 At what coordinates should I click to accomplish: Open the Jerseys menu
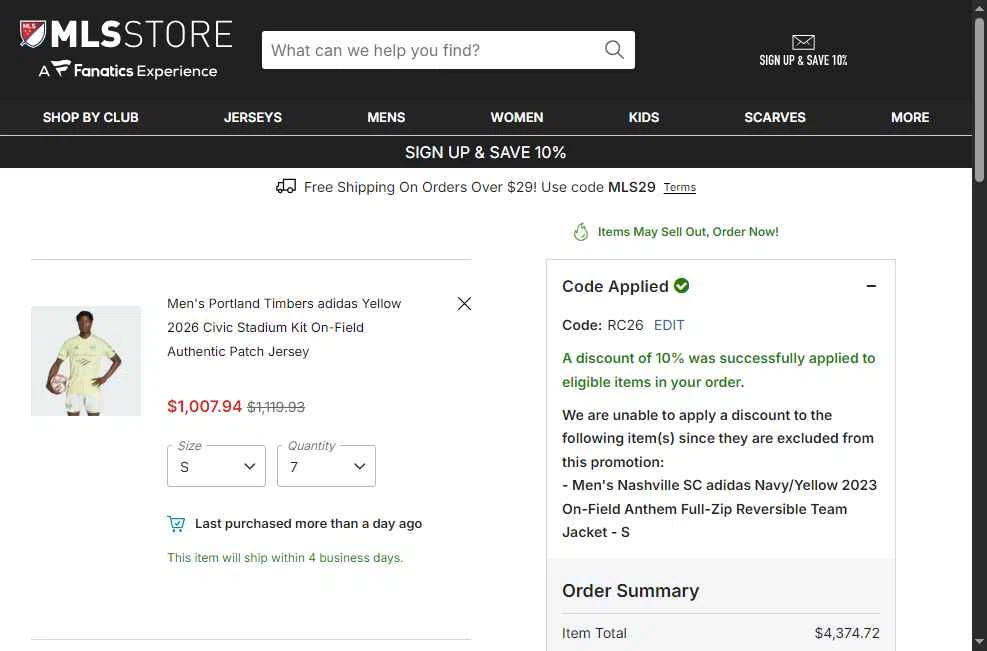click(253, 117)
